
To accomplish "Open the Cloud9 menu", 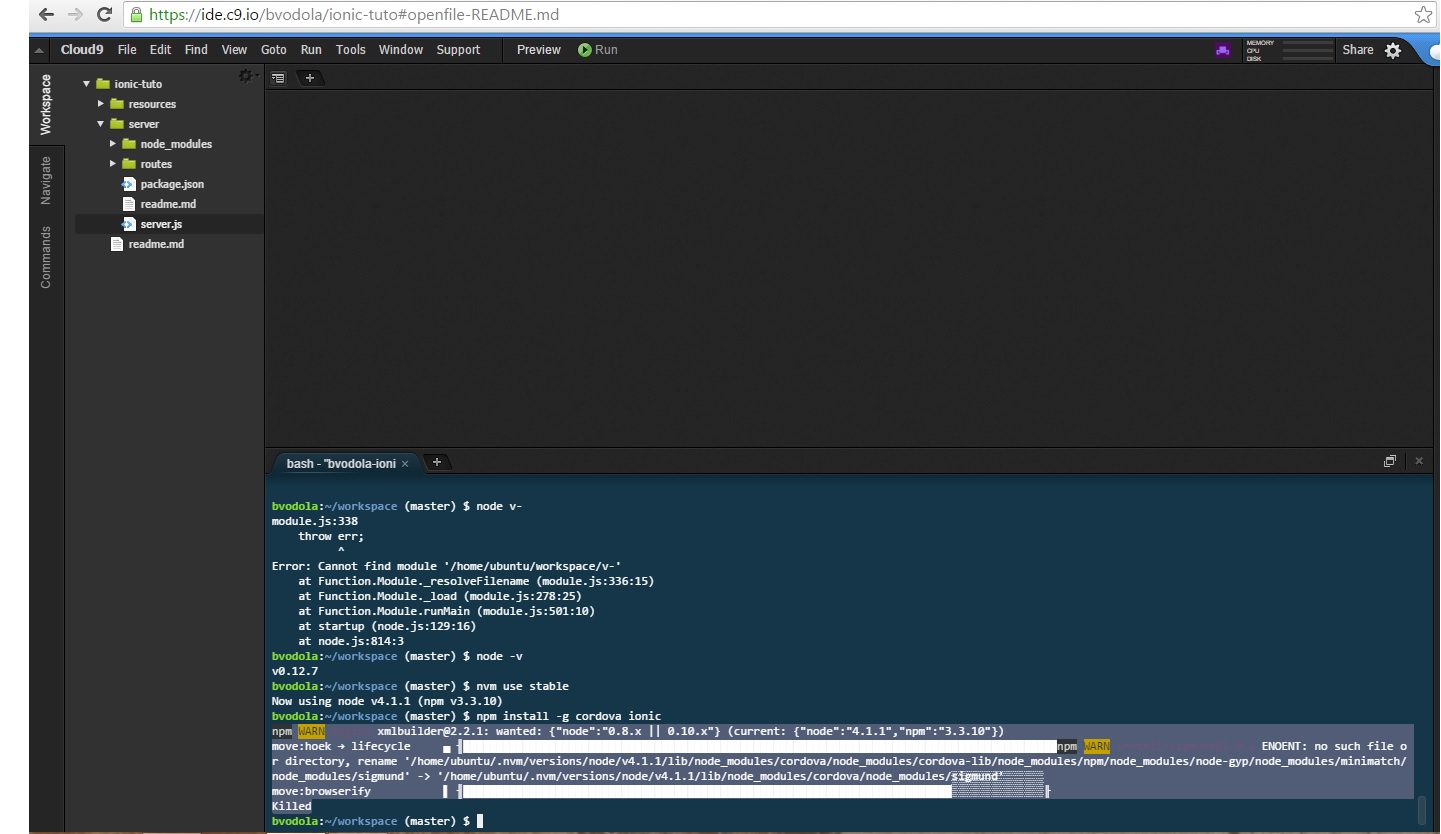I will pos(82,50).
